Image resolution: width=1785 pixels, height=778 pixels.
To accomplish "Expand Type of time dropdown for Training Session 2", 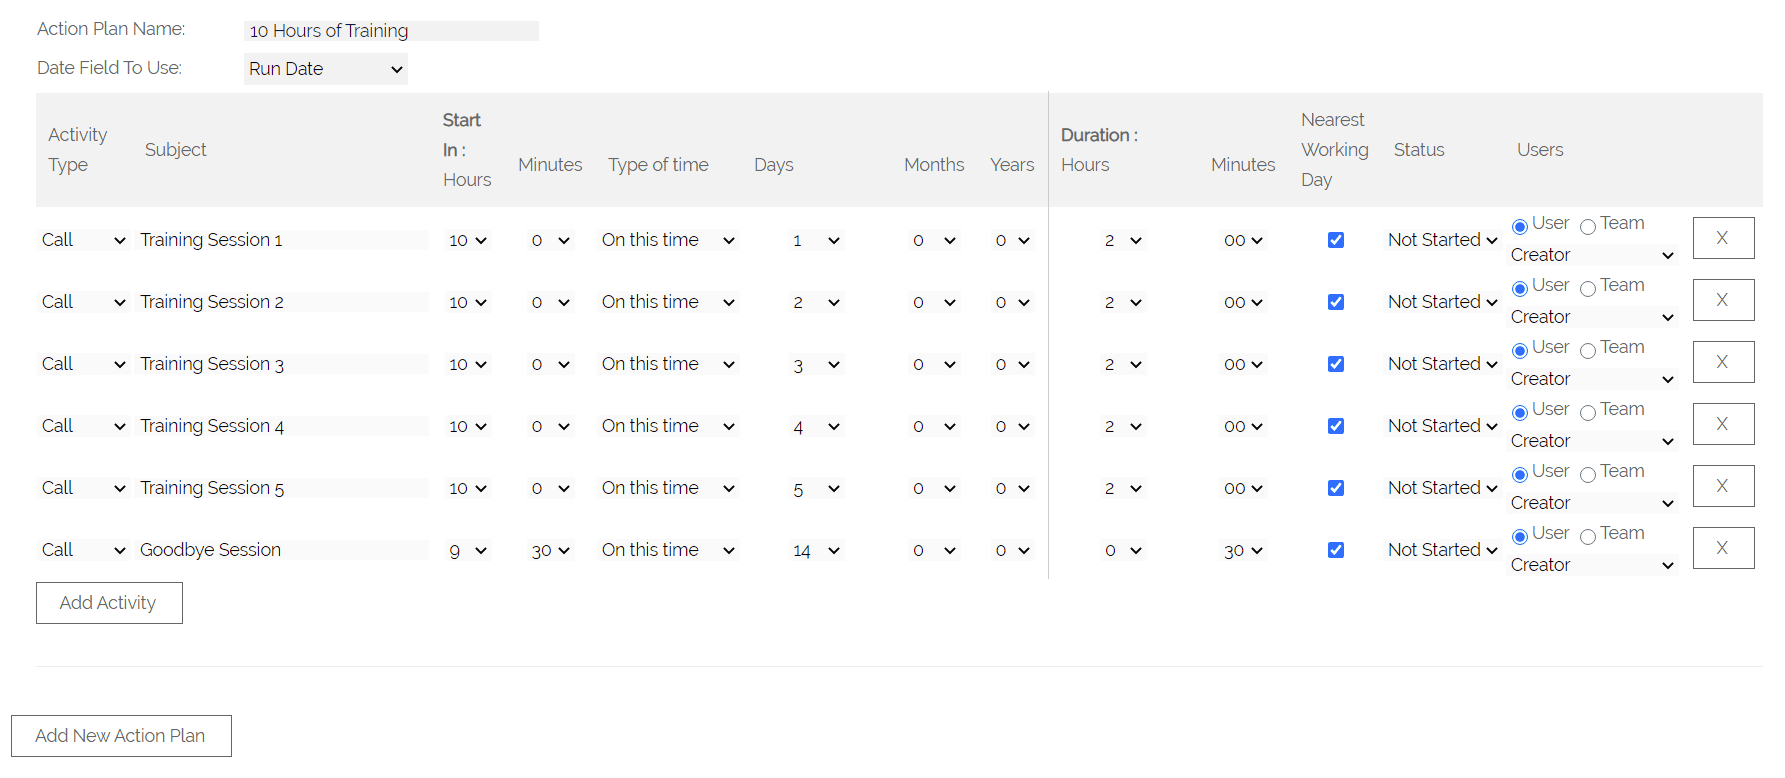I will point(667,302).
